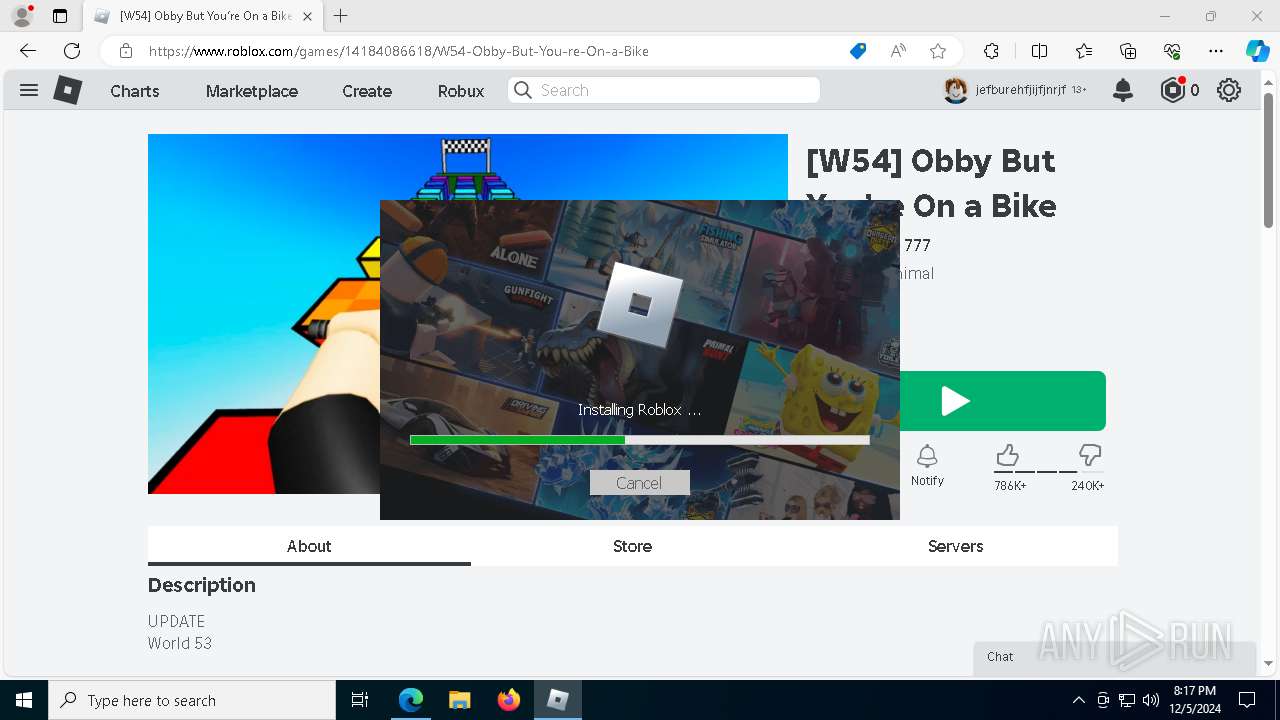Open the Robux balance icon
Screen dimensions: 1280x720
1173,90
